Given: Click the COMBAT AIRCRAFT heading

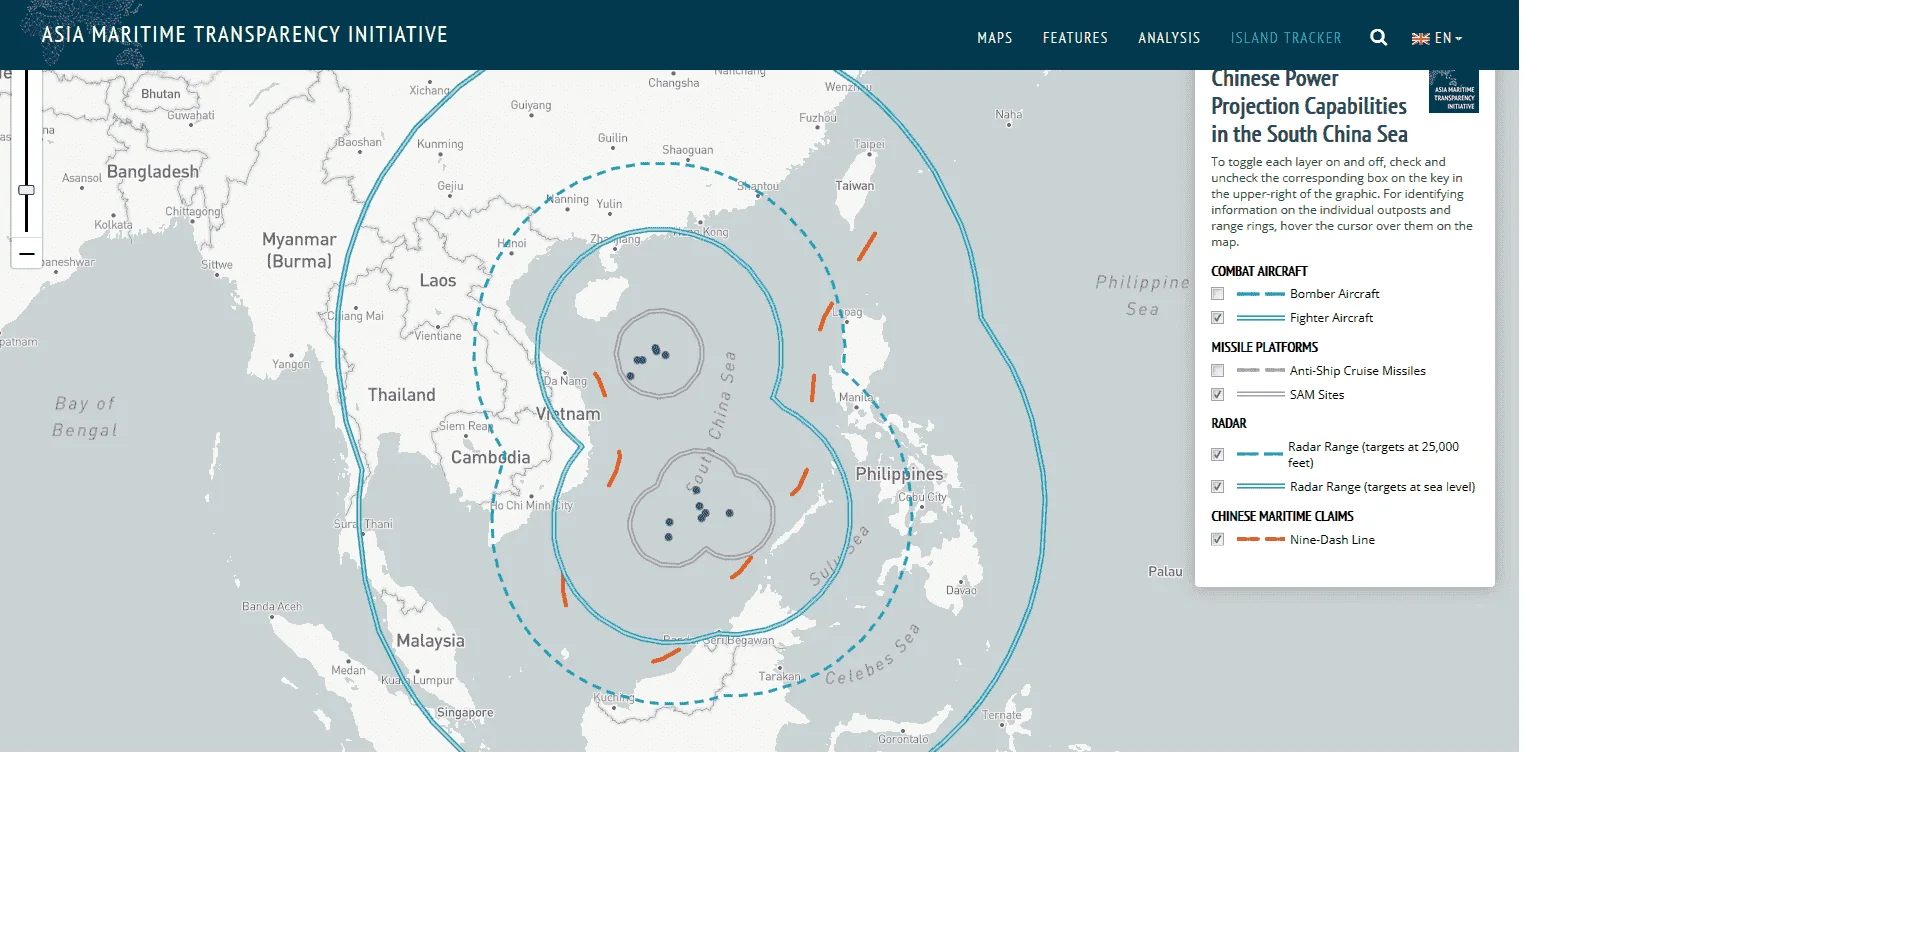Looking at the screenshot, I should pyautogui.click(x=1259, y=272).
